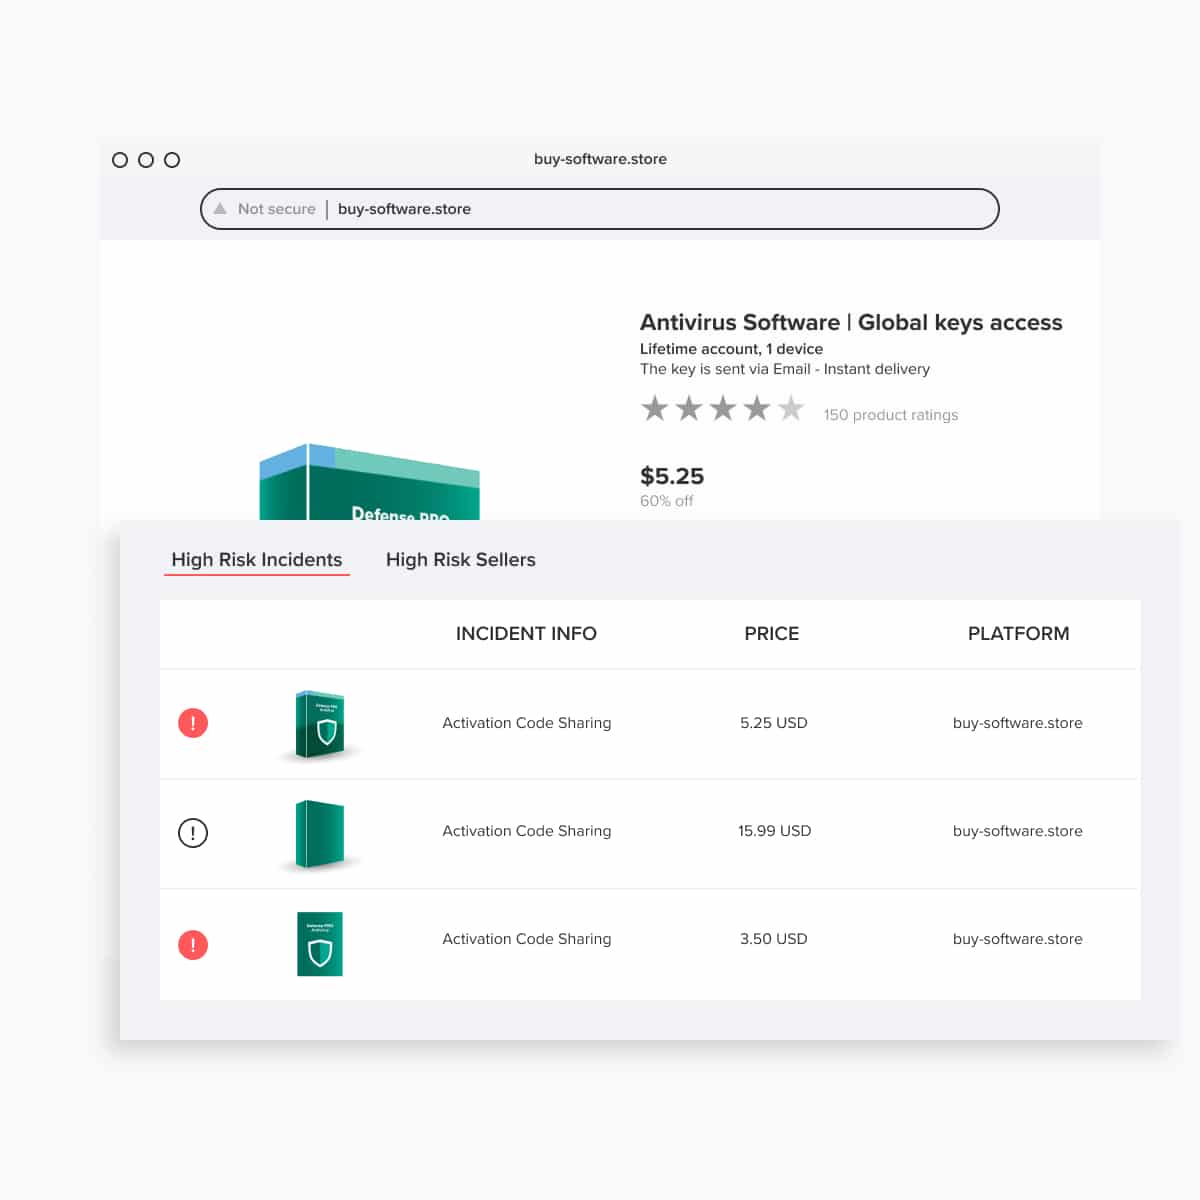Click the second browser window control circle
Screen dimensions: 1200x1200
point(146,160)
